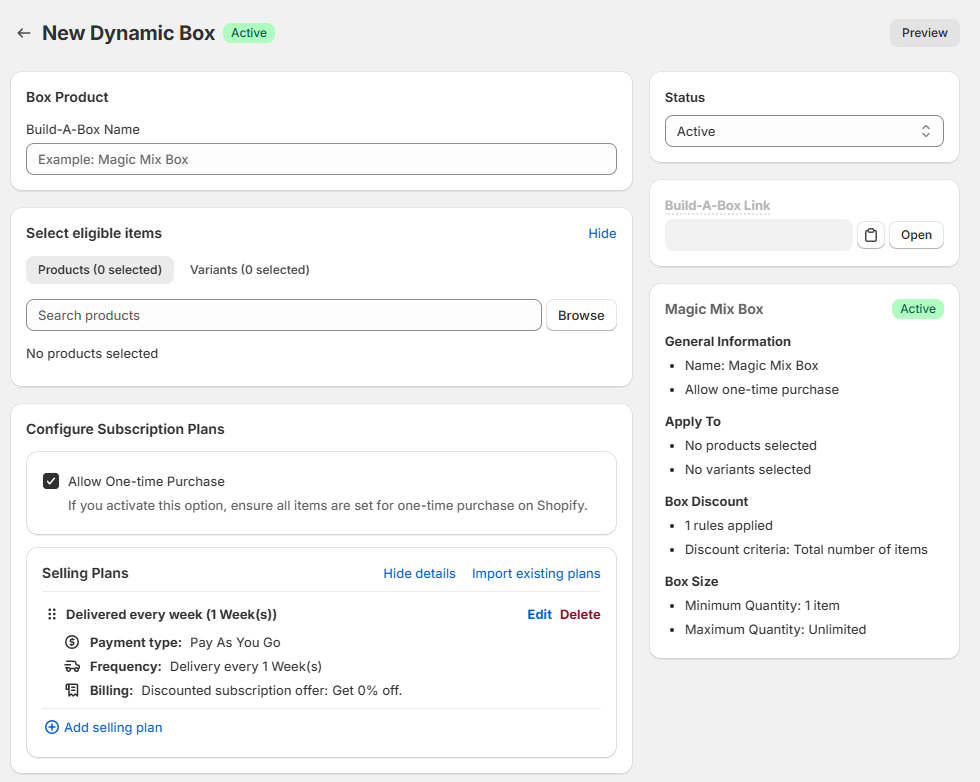The height and width of the screenshot is (782, 980).
Task: Click the drag handle on Delivered every week plan
Action: tap(51, 614)
